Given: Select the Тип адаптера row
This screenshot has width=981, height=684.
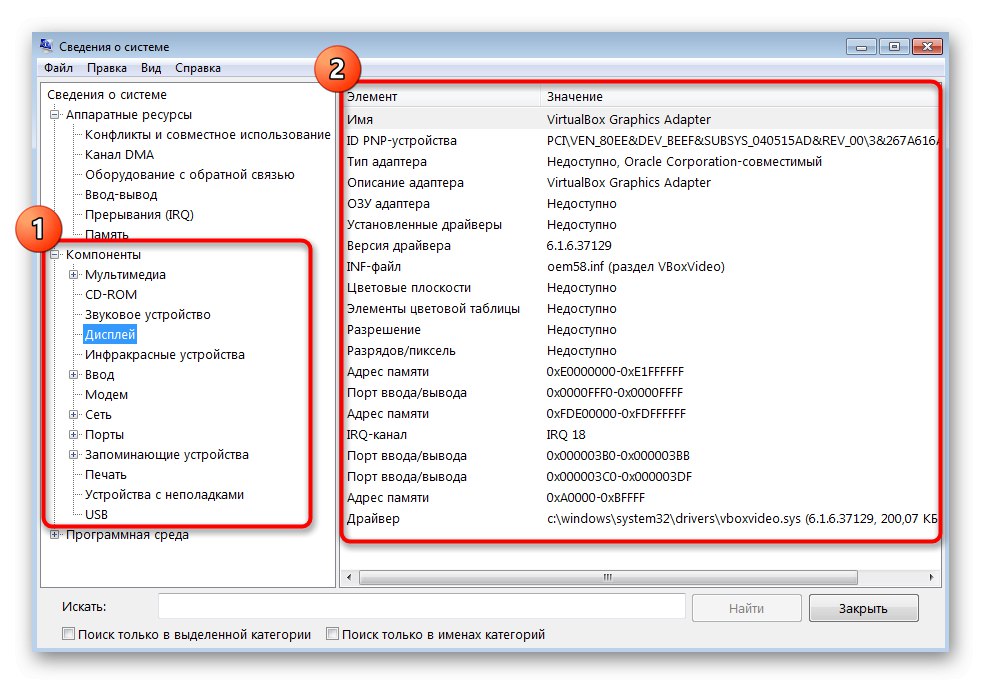Looking at the screenshot, I should (641, 161).
